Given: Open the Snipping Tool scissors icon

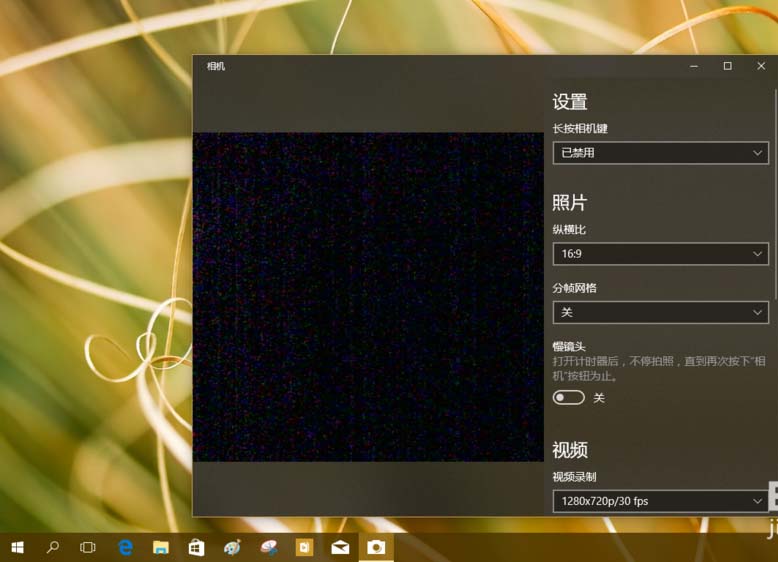Looking at the screenshot, I should tap(268, 547).
